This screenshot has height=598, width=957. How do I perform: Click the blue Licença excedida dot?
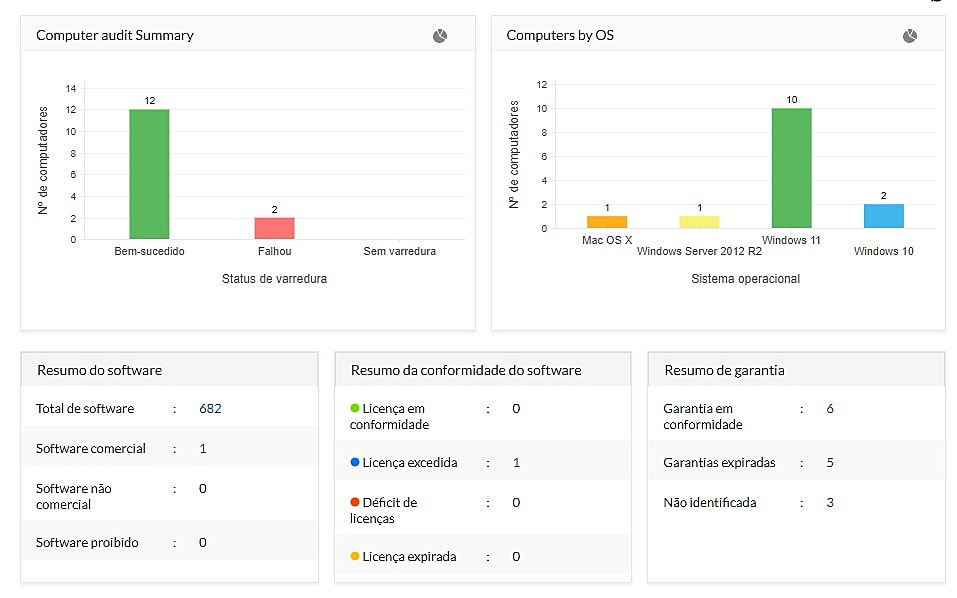355,463
